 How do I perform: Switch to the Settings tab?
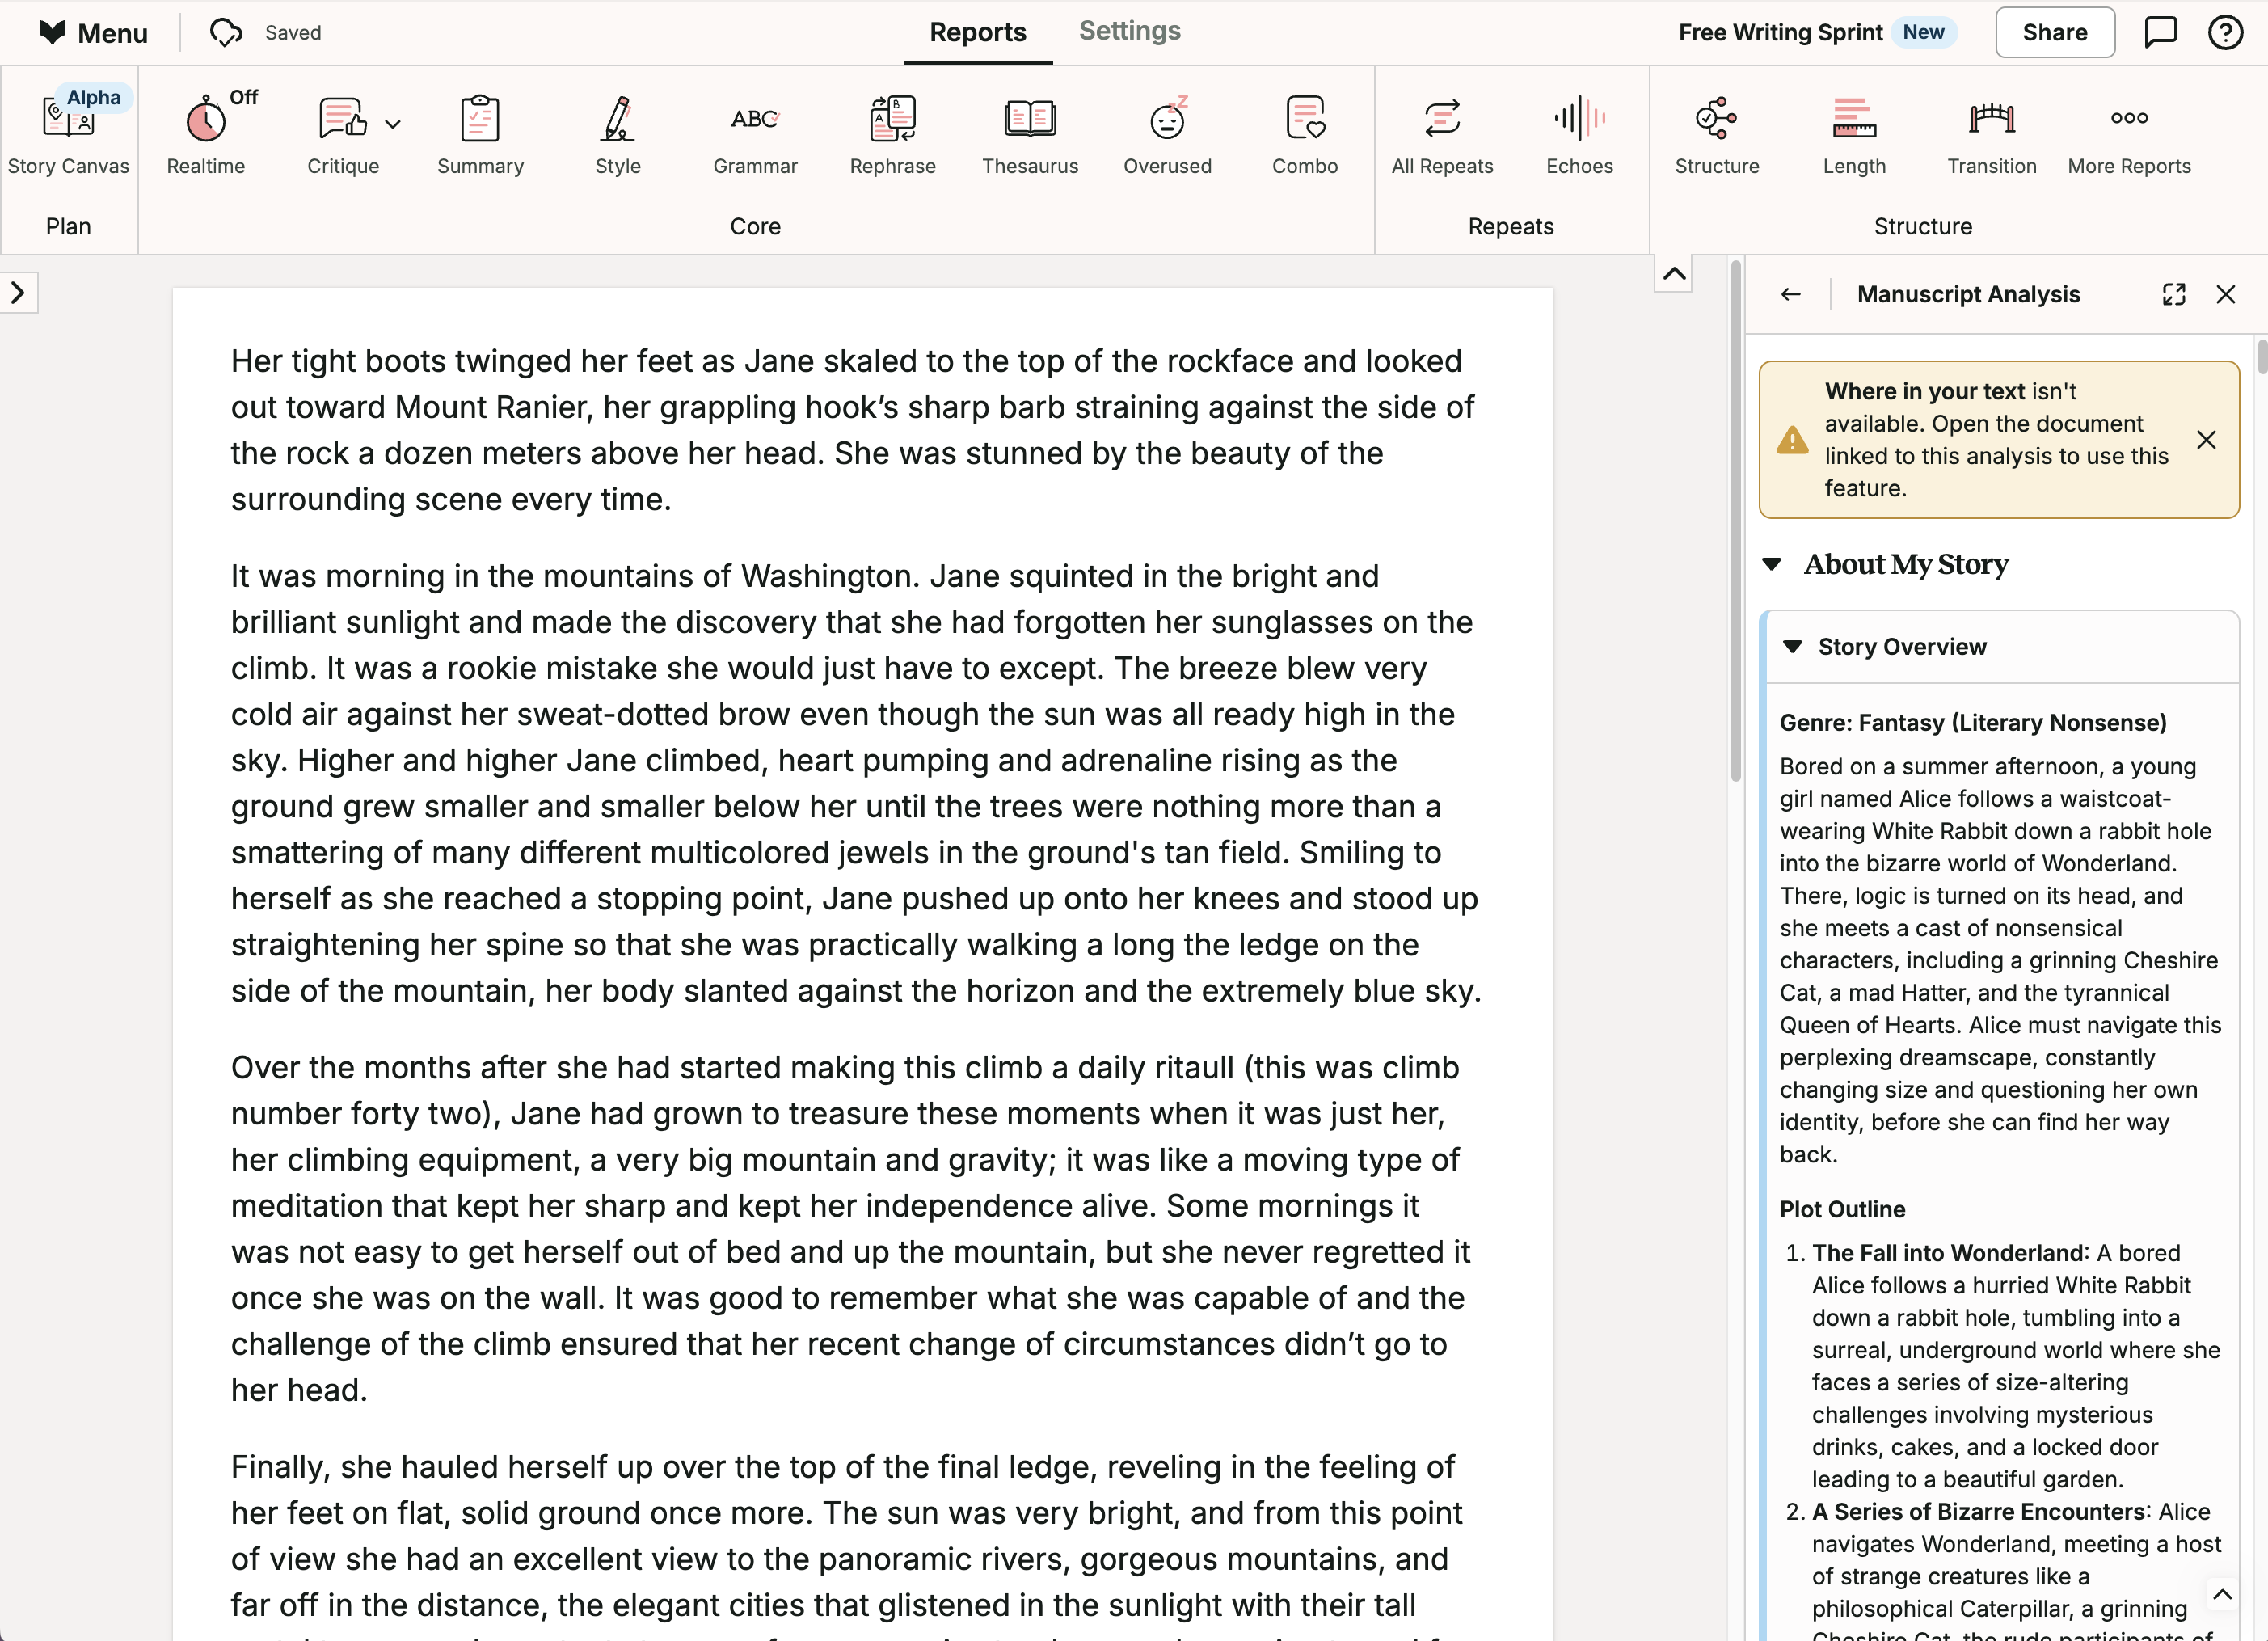1129,31
